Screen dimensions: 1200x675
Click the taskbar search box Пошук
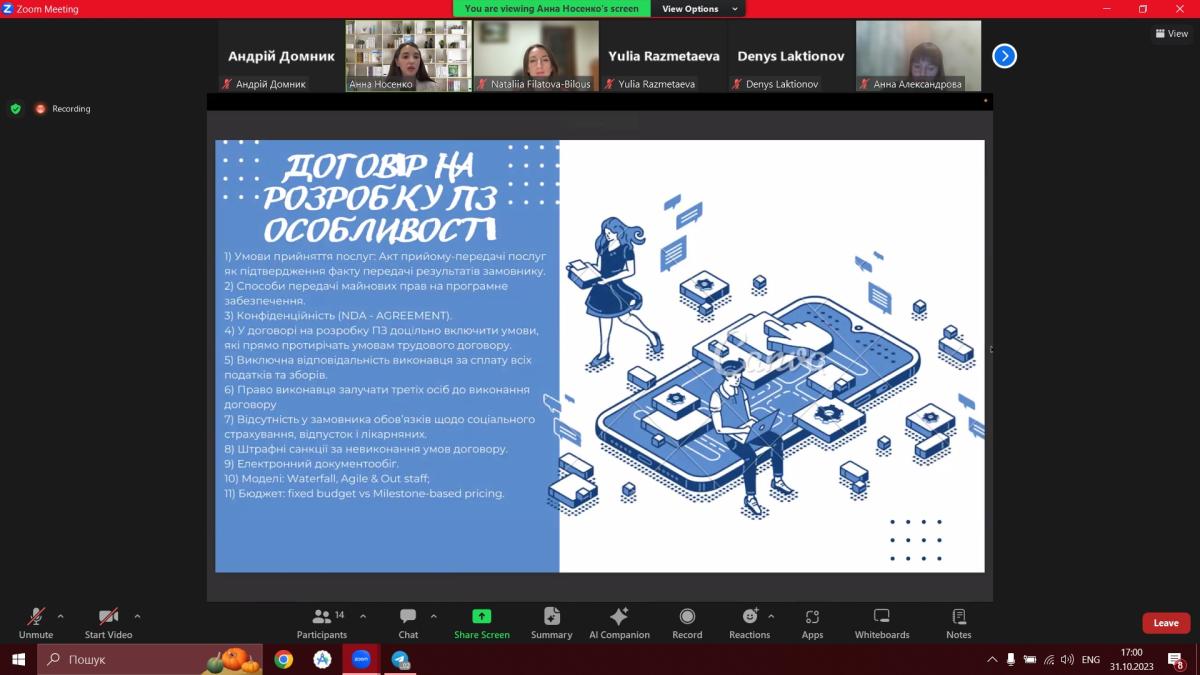(x=150, y=660)
